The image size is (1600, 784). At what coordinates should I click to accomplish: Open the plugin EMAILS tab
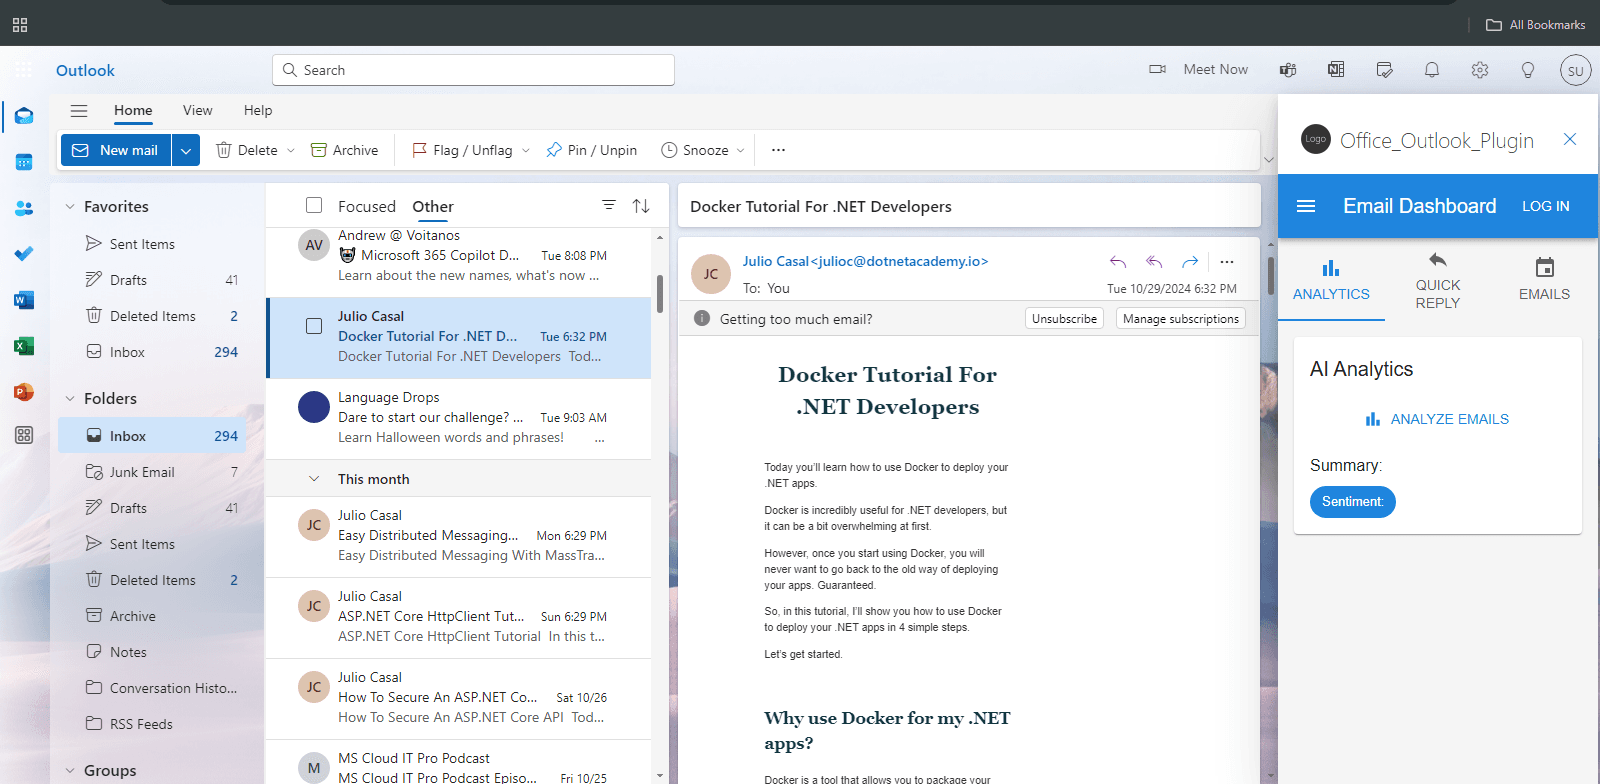pos(1544,280)
